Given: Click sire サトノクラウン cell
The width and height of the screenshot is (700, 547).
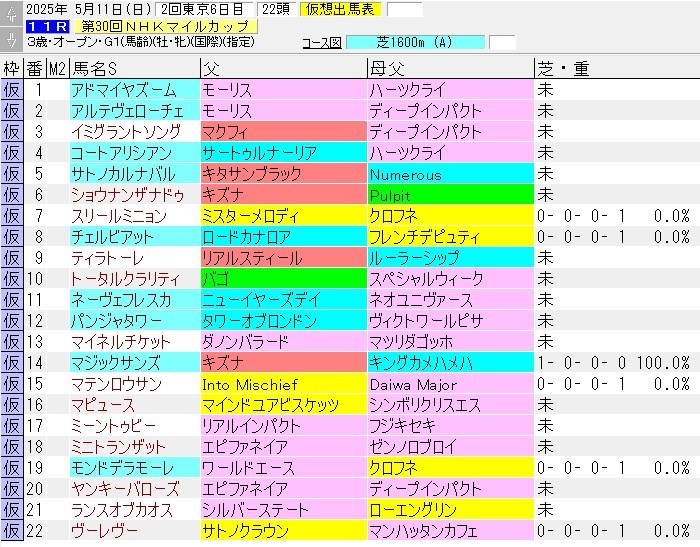Looking at the screenshot, I should click(283, 531).
